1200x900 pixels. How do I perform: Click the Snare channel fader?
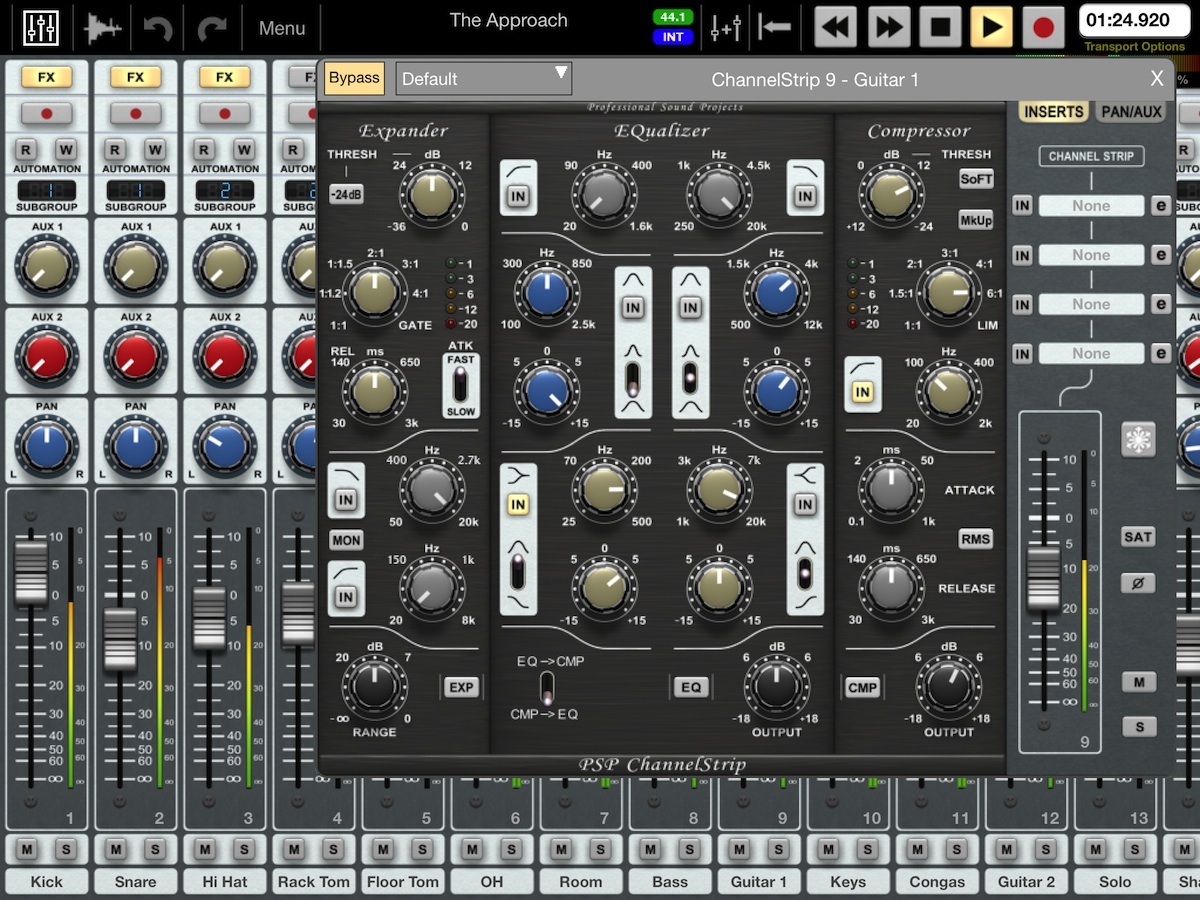click(x=120, y=638)
